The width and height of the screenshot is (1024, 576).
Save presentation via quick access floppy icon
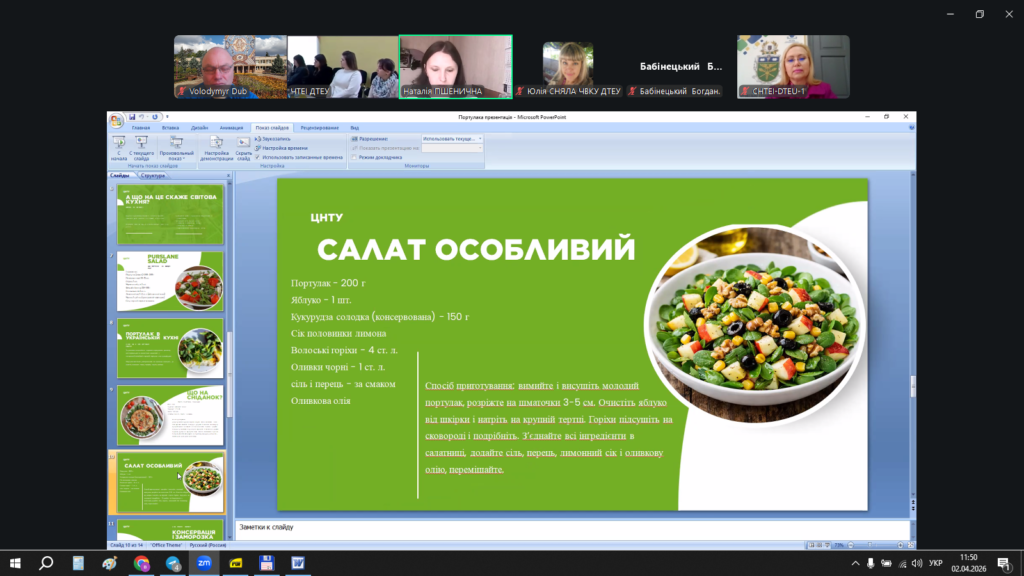click(130, 117)
